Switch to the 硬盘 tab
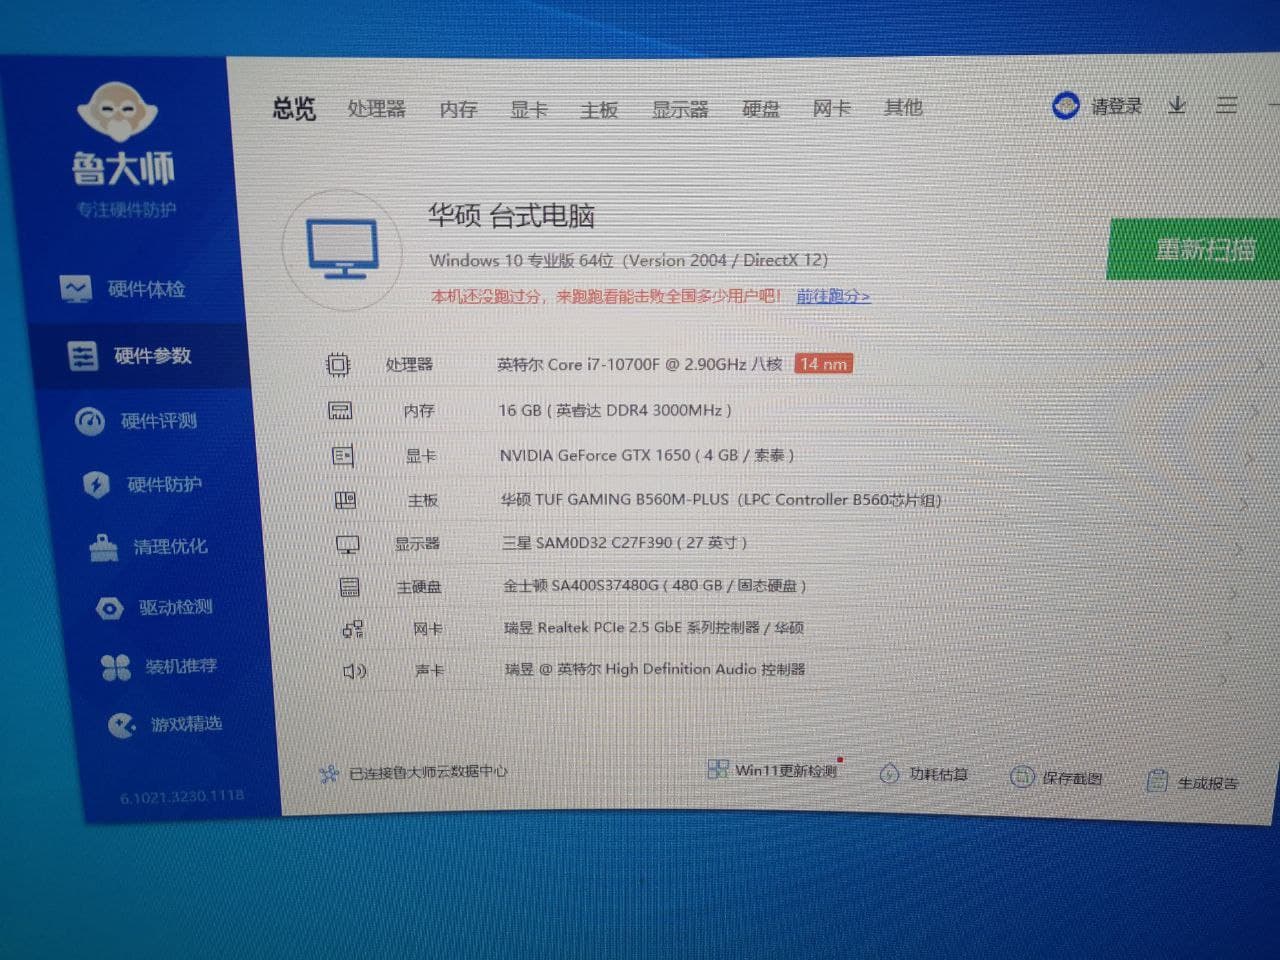This screenshot has width=1280, height=960. coord(760,108)
